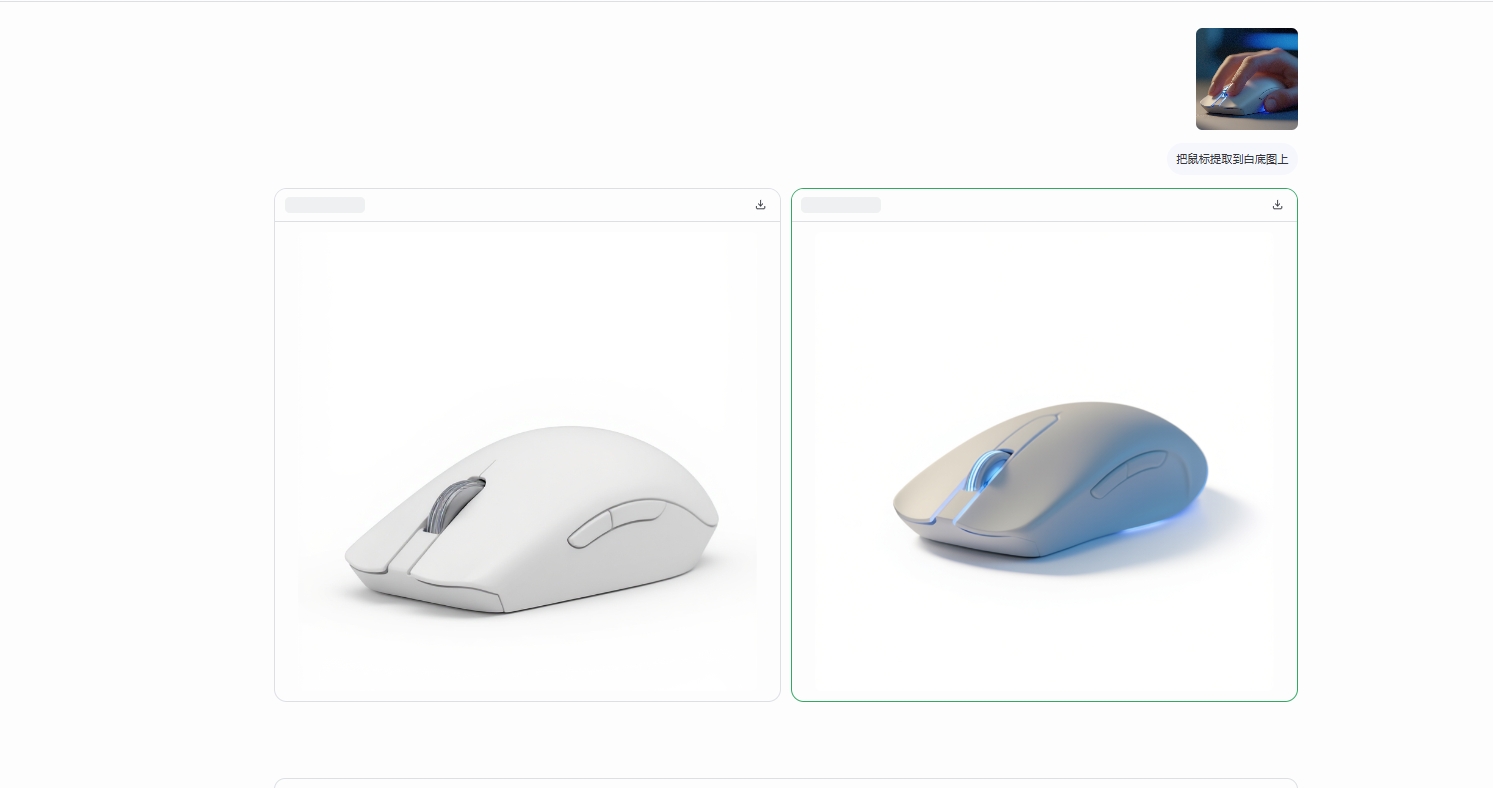This screenshot has height=788, width=1493.
Task: Select the green-bordered right result card header
Action: click(x=1044, y=205)
